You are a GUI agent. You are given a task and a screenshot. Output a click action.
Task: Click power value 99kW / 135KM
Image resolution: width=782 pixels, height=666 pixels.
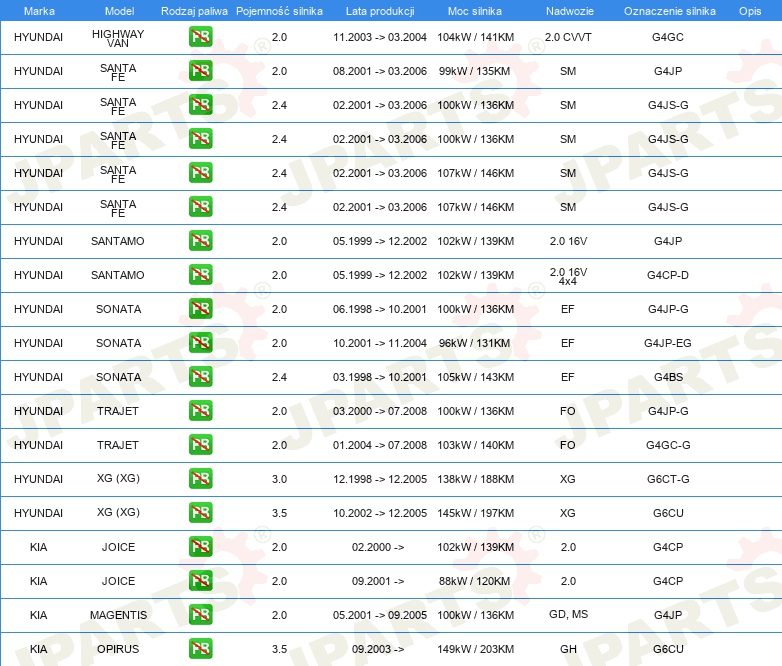(x=474, y=71)
